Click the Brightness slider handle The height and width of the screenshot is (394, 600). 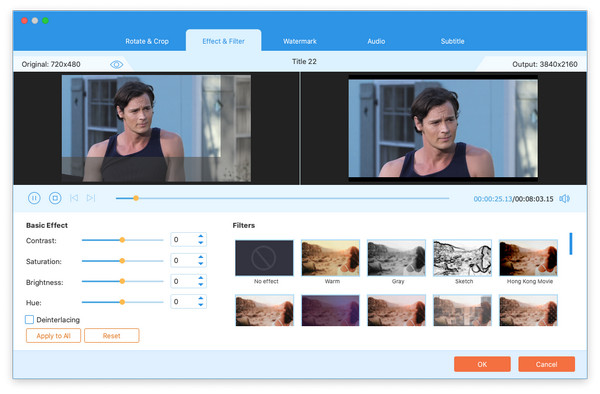[122, 281]
